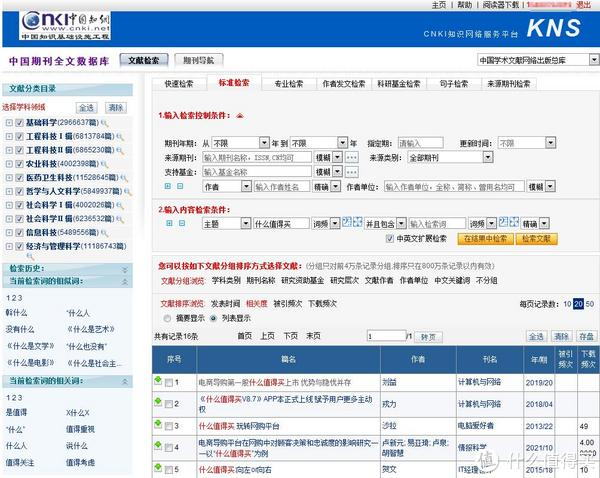
Task: Switch to the 作者发文检索 tab
Action: 344,84
